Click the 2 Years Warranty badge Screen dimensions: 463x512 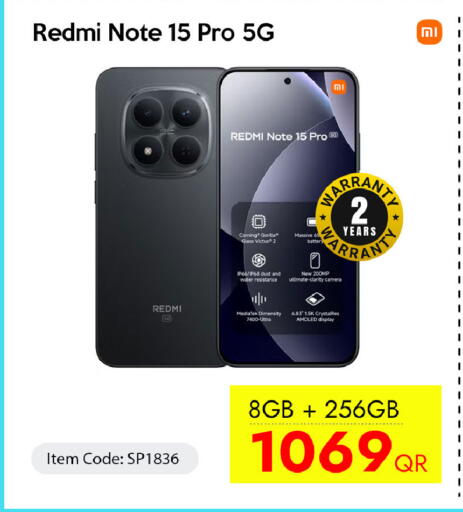point(359,217)
